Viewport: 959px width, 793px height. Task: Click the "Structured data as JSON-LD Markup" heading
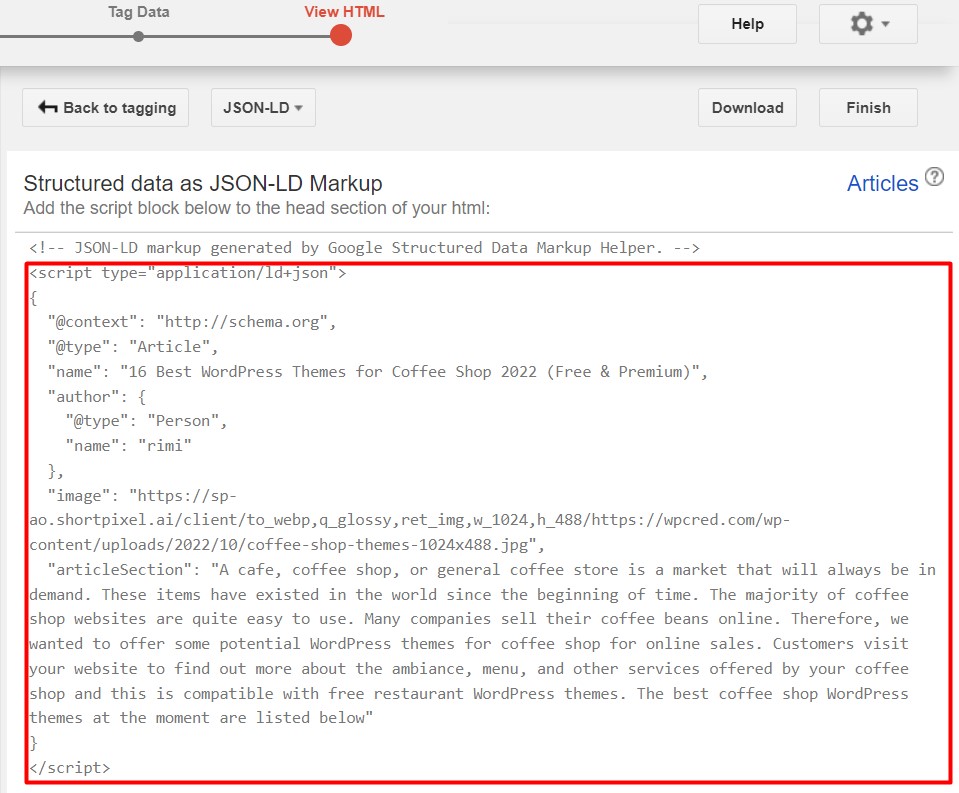point(203,183)
